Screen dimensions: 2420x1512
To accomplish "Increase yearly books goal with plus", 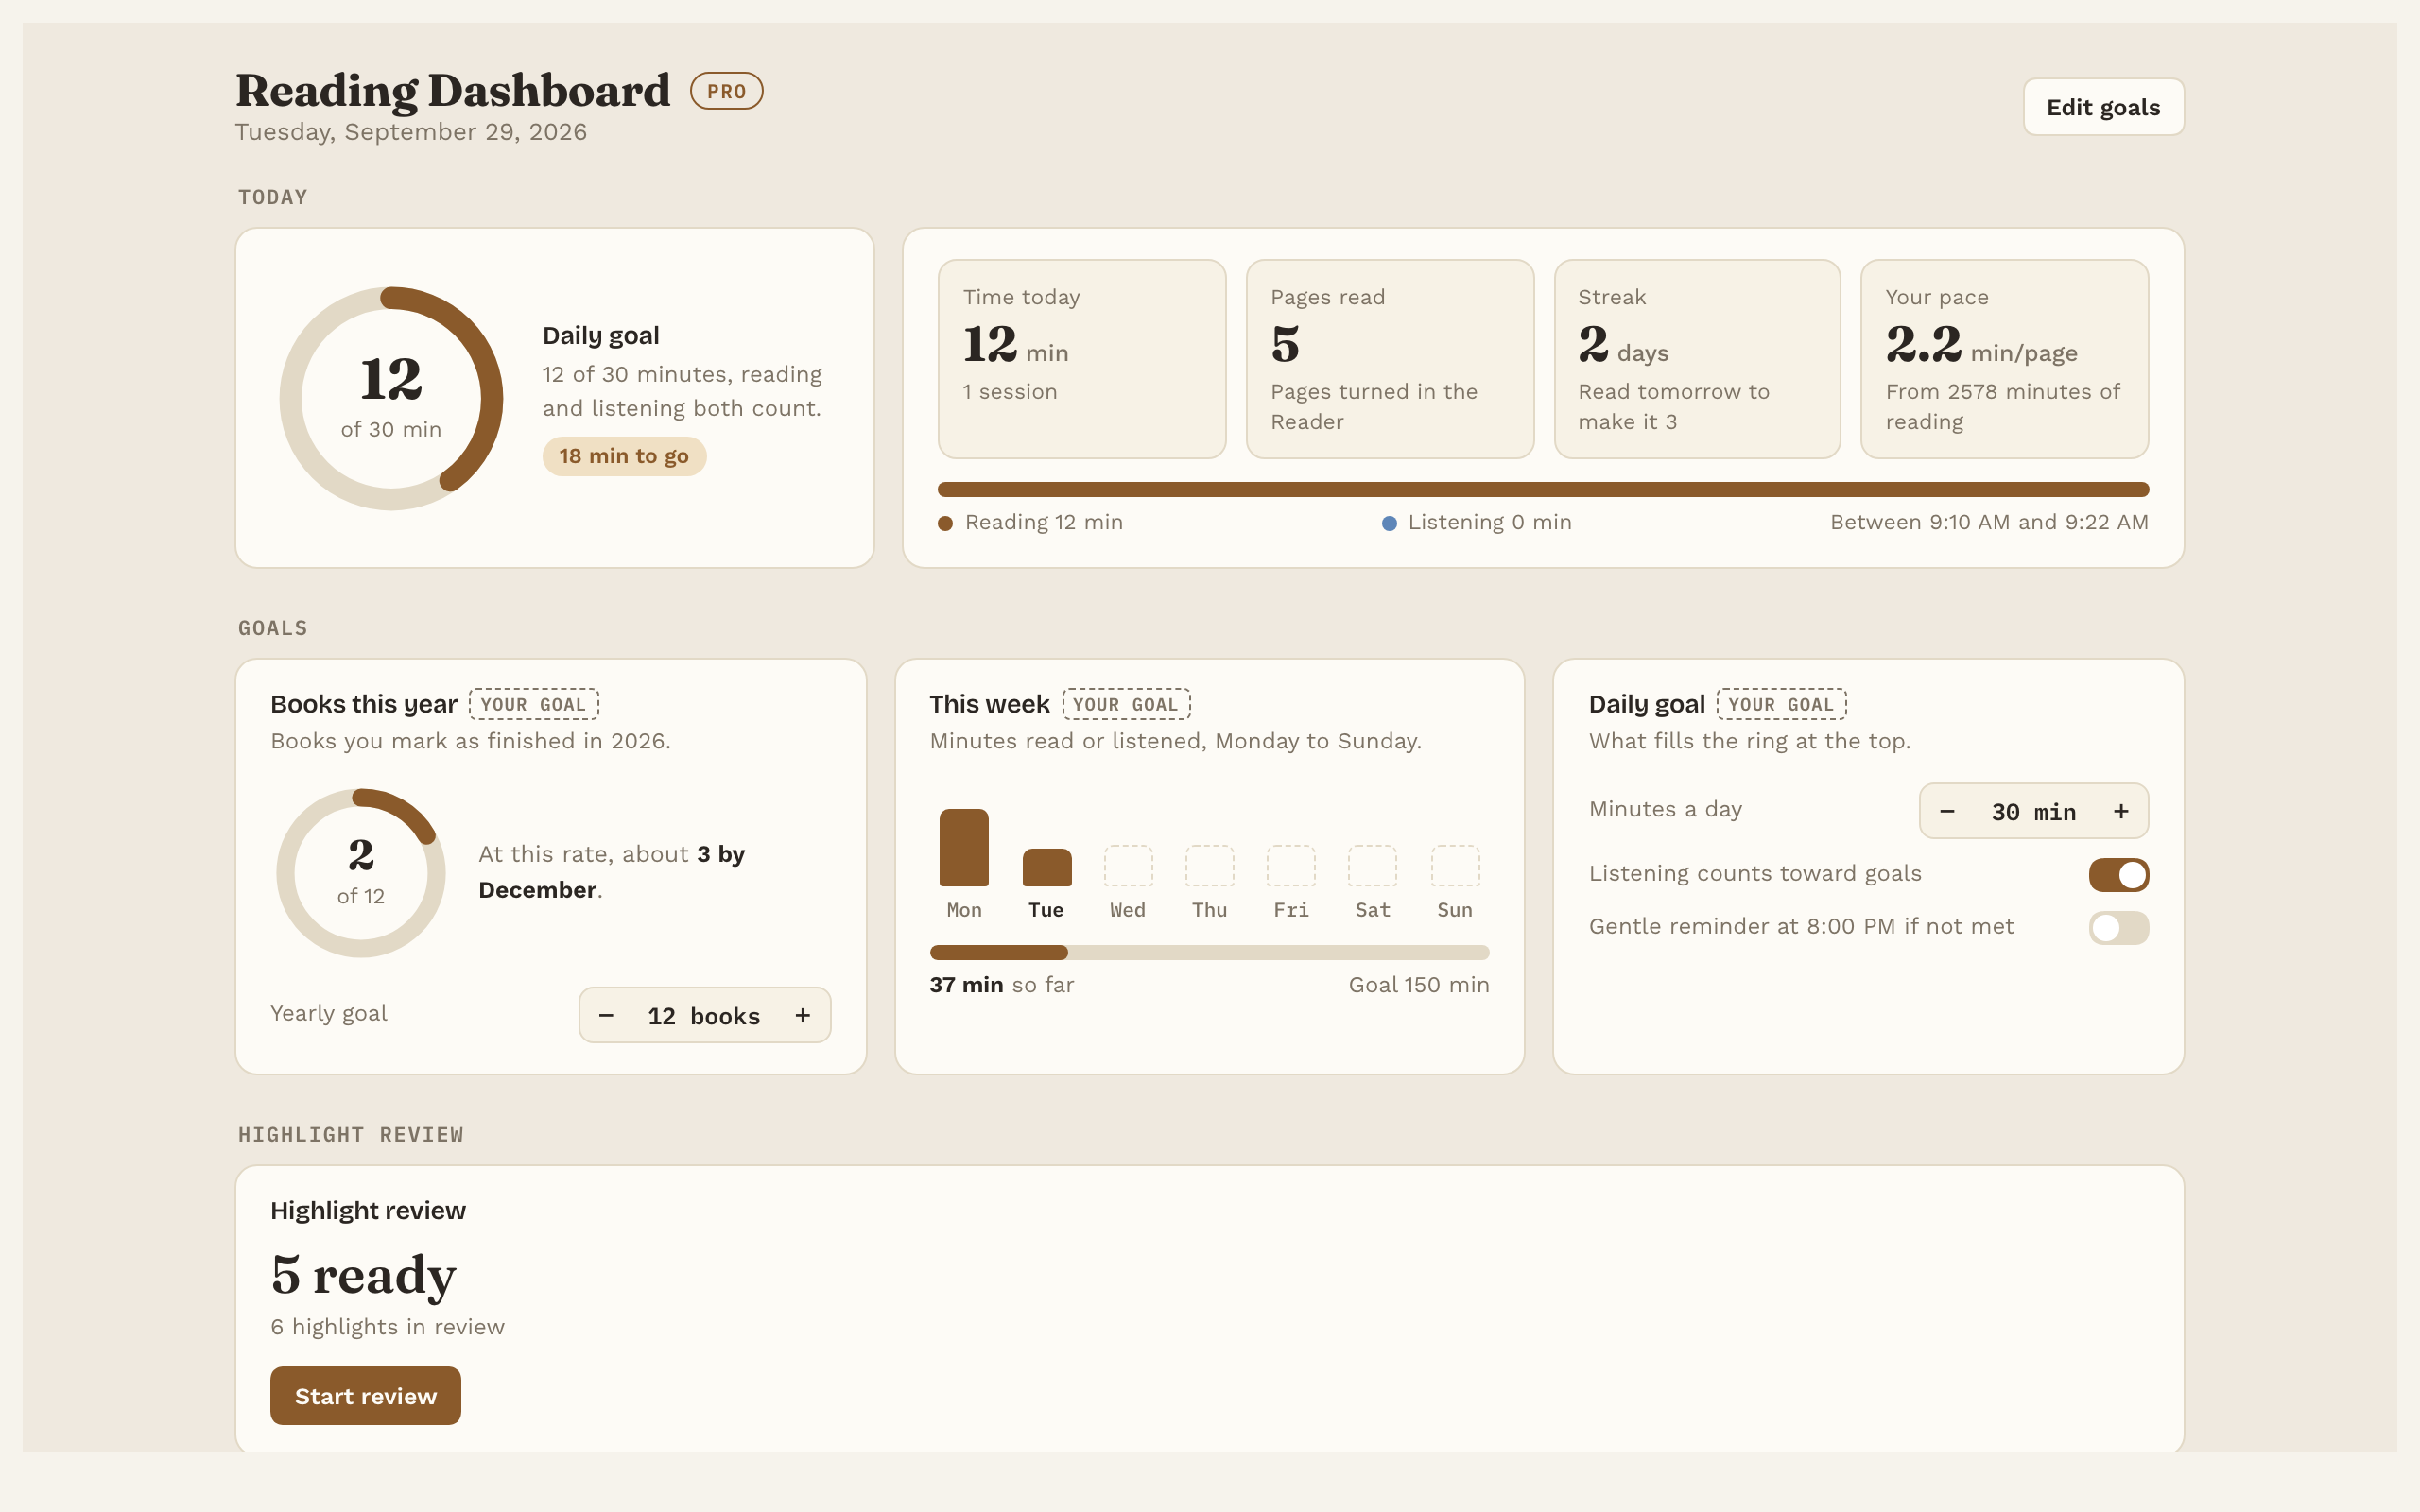I will [x=802, y=1015].
